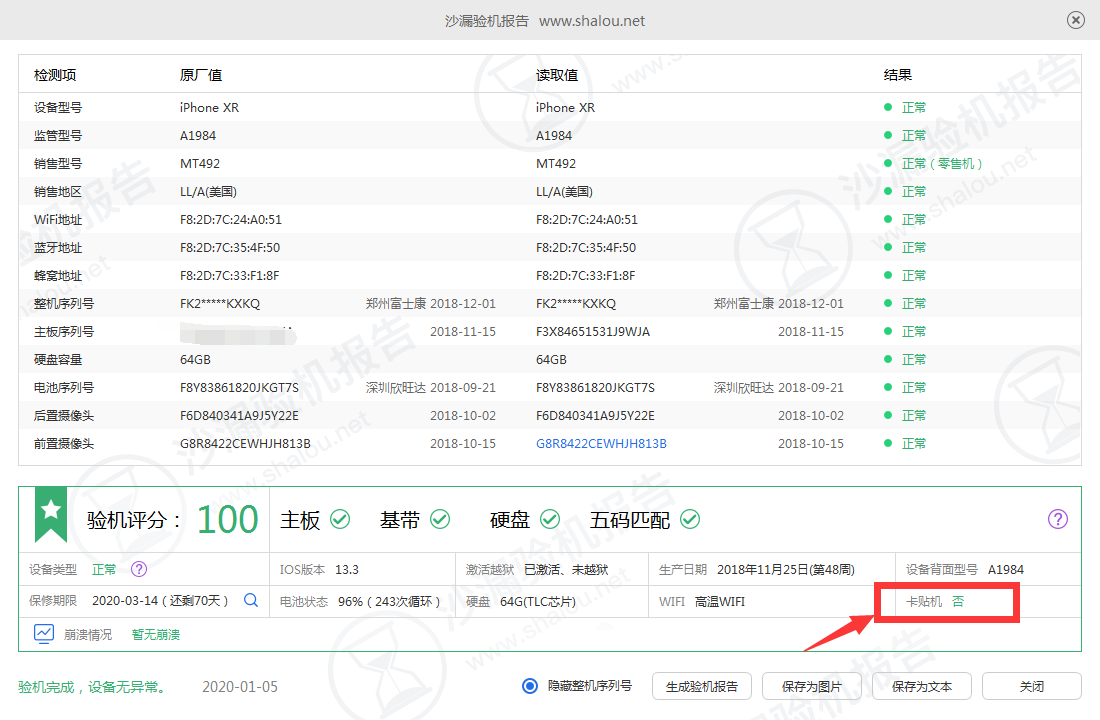Image resolution: width=1100 pixels, height=720 pixels.
Task: Click the crash status chart icon
Action: click(x=43, y=634)
